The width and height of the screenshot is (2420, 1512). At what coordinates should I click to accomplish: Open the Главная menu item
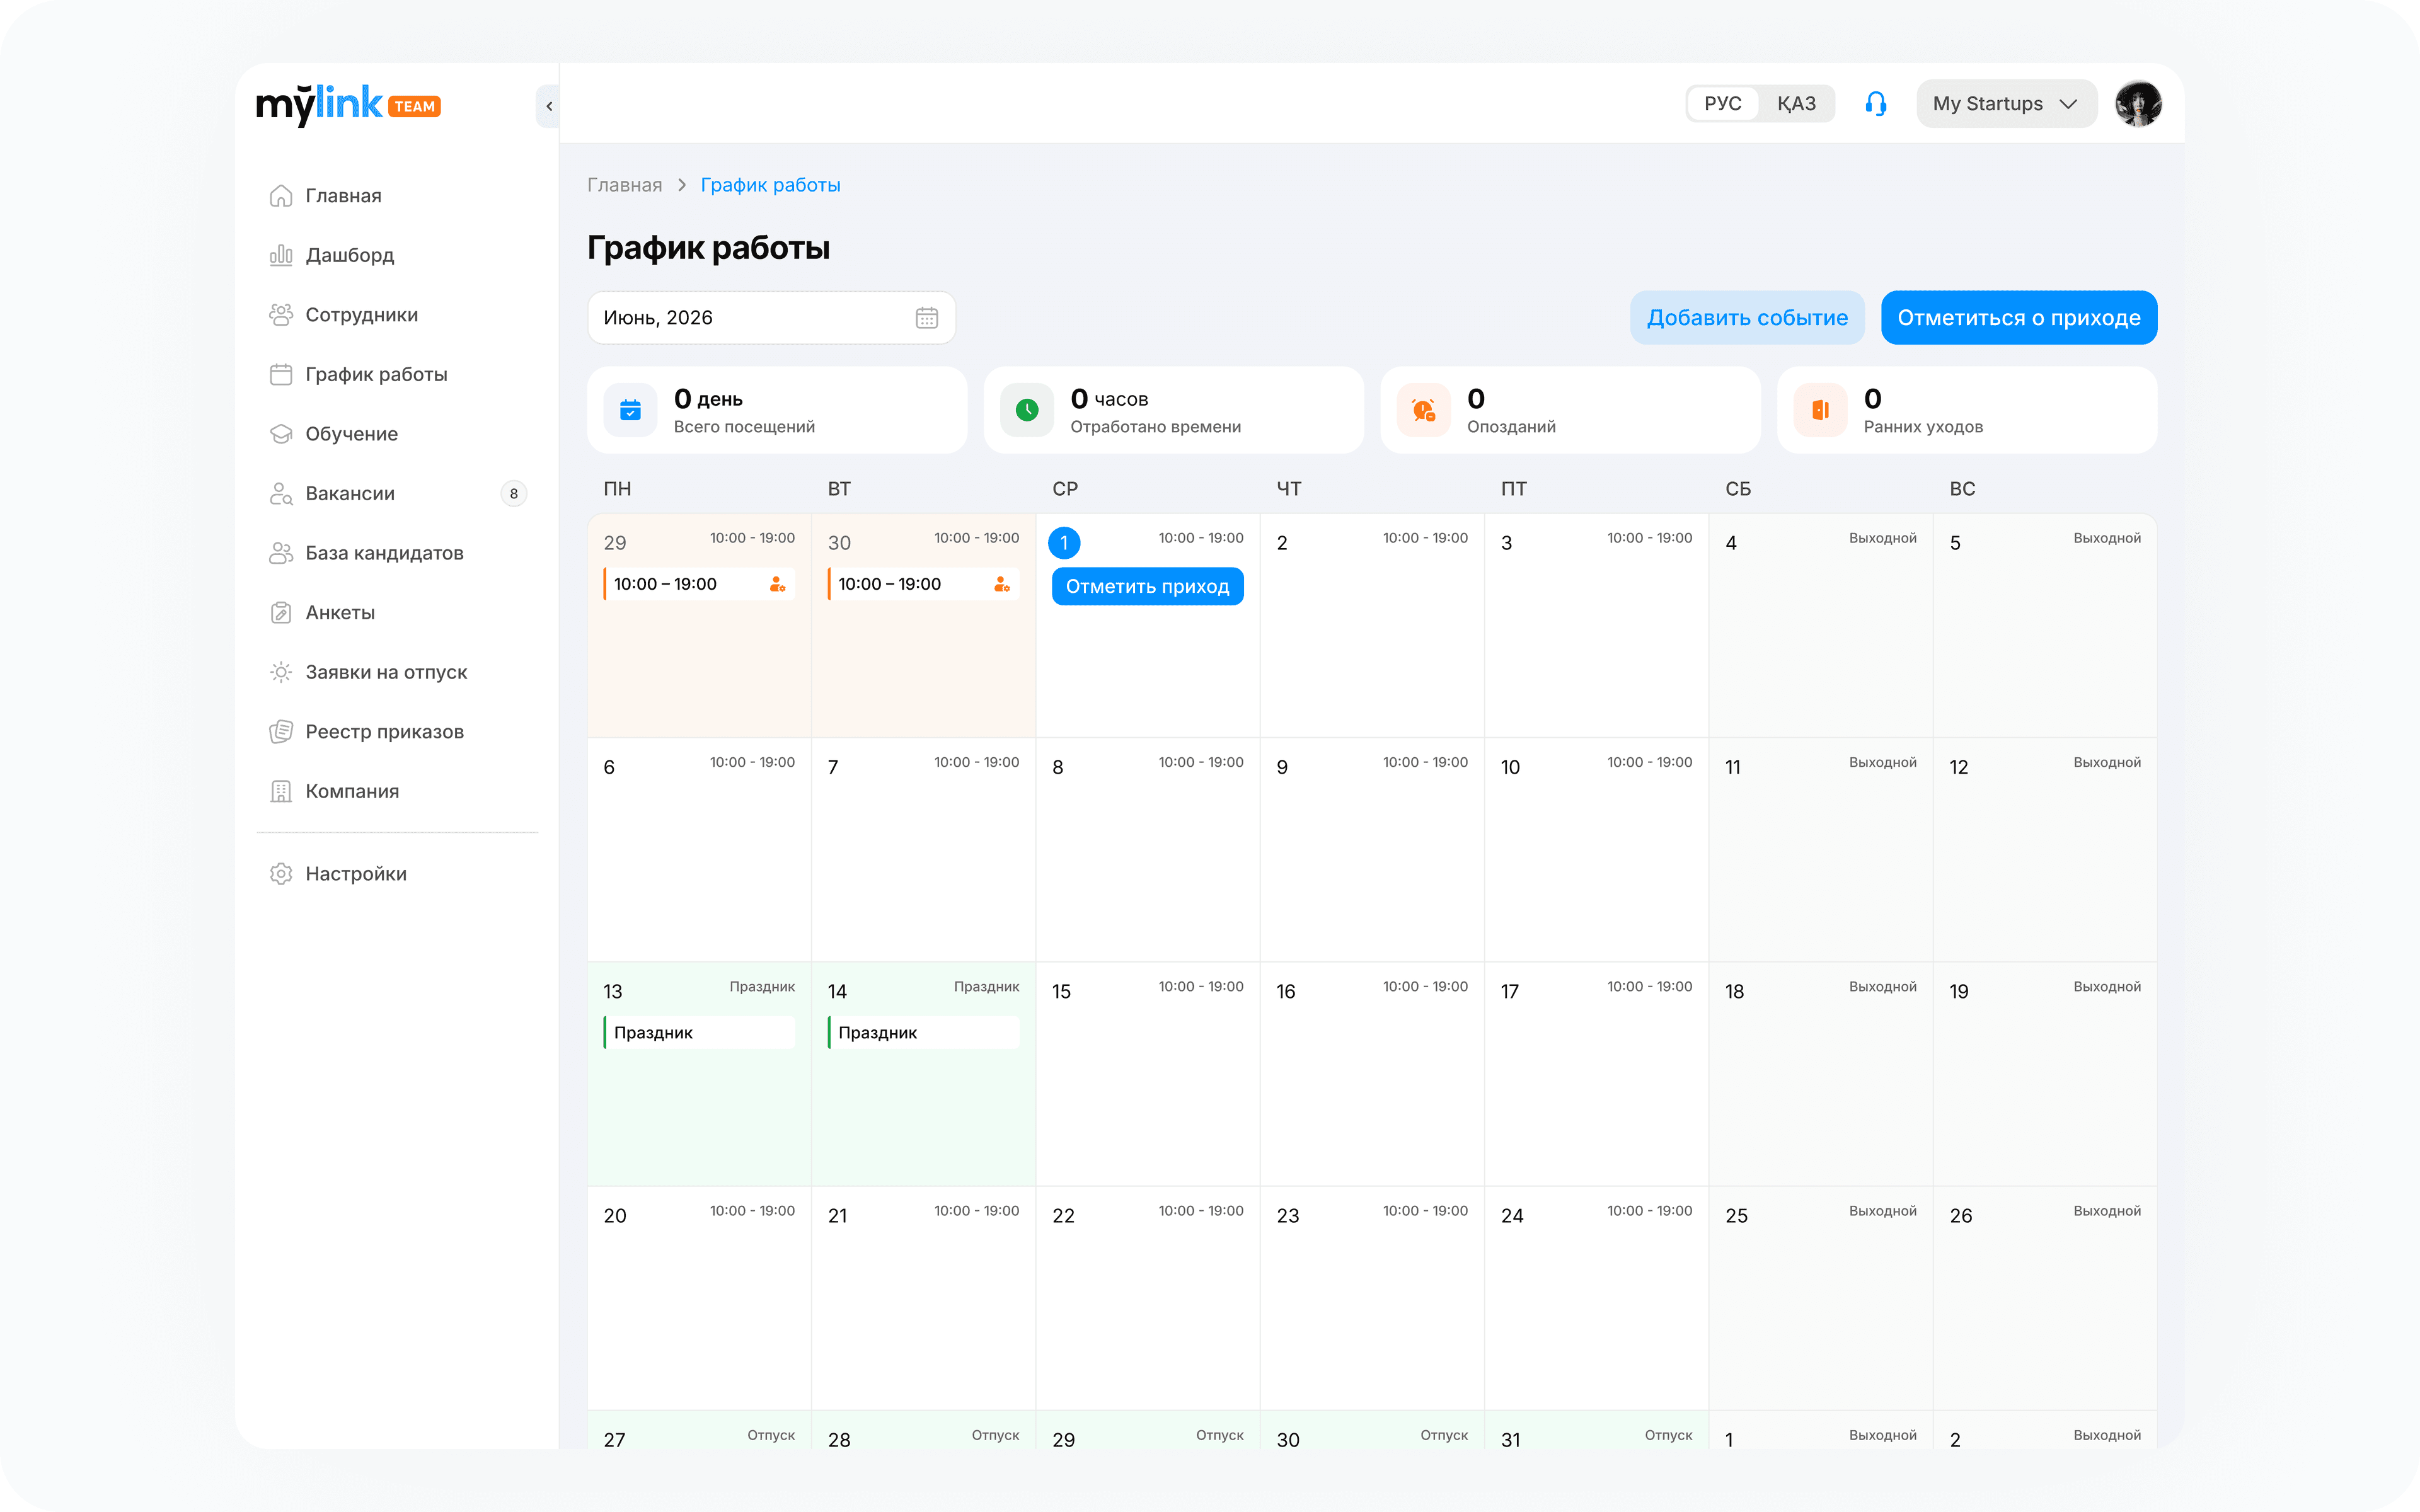(x=398, y=196)
